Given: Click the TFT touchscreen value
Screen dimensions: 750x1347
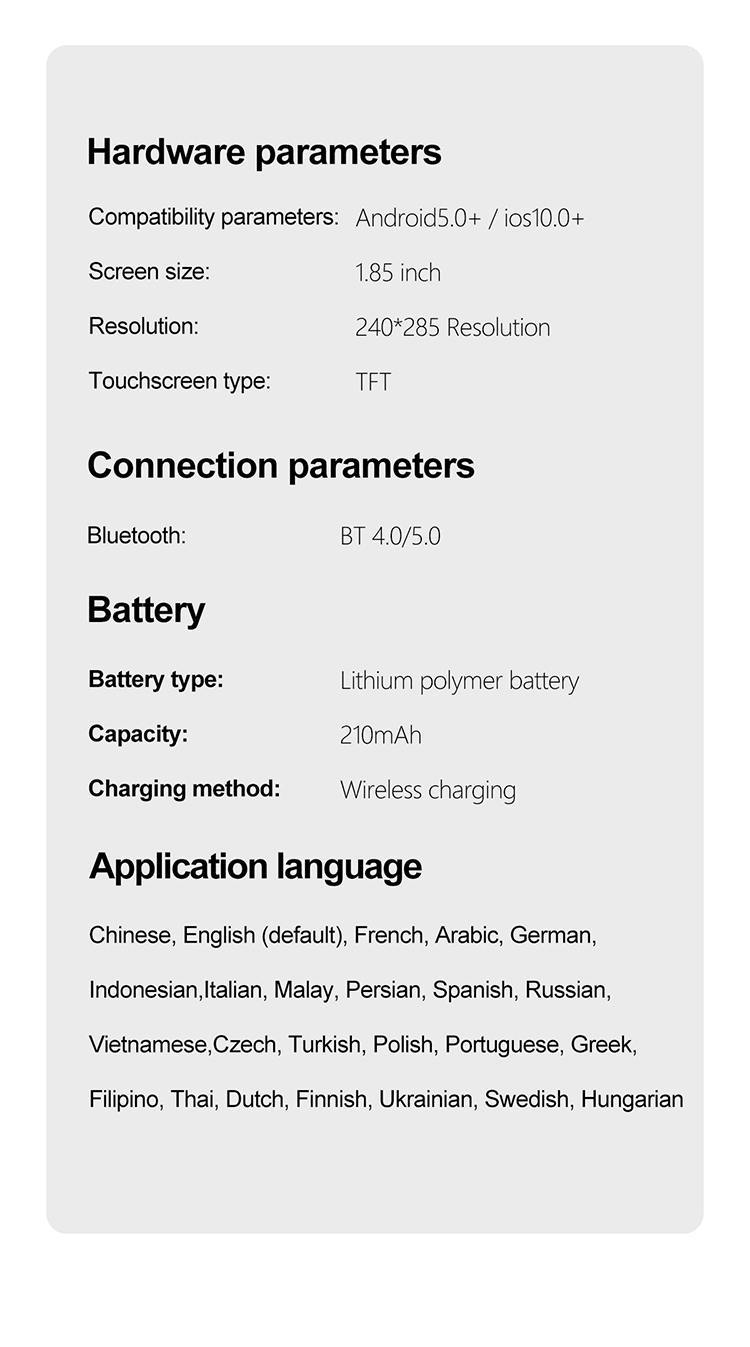Looking at the screenshot, I should 373,382.
